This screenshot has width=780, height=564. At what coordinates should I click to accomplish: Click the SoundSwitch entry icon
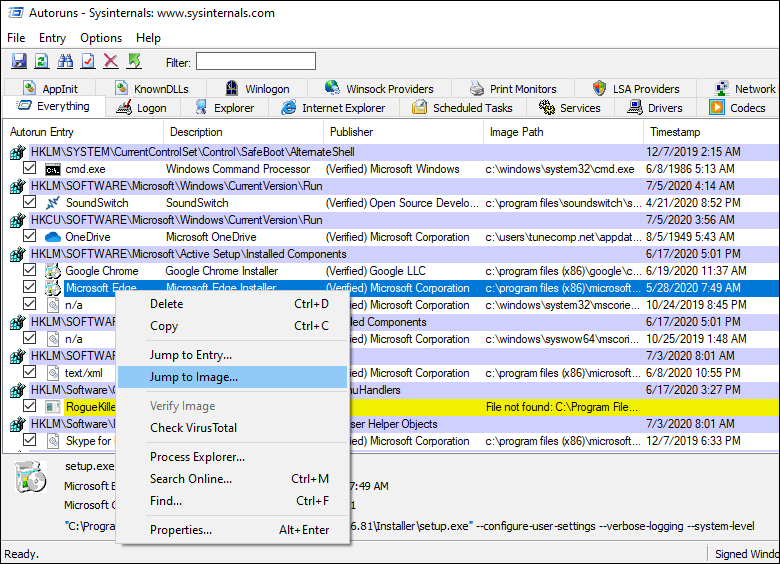[53, 203]
